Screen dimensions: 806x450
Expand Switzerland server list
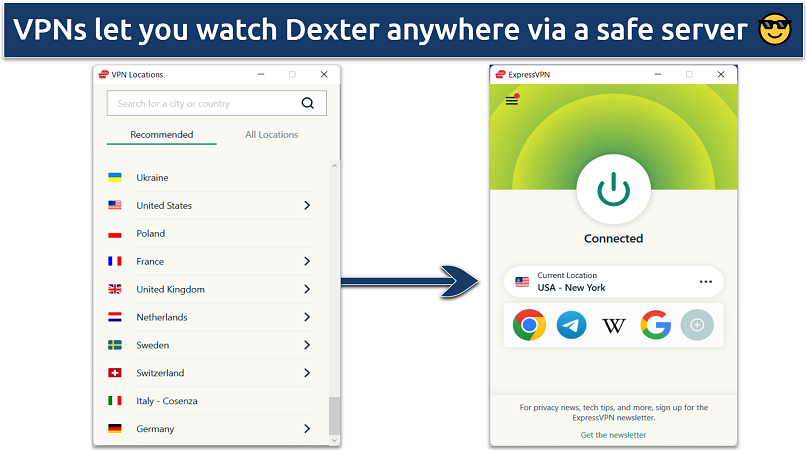[x=307, y=373]
